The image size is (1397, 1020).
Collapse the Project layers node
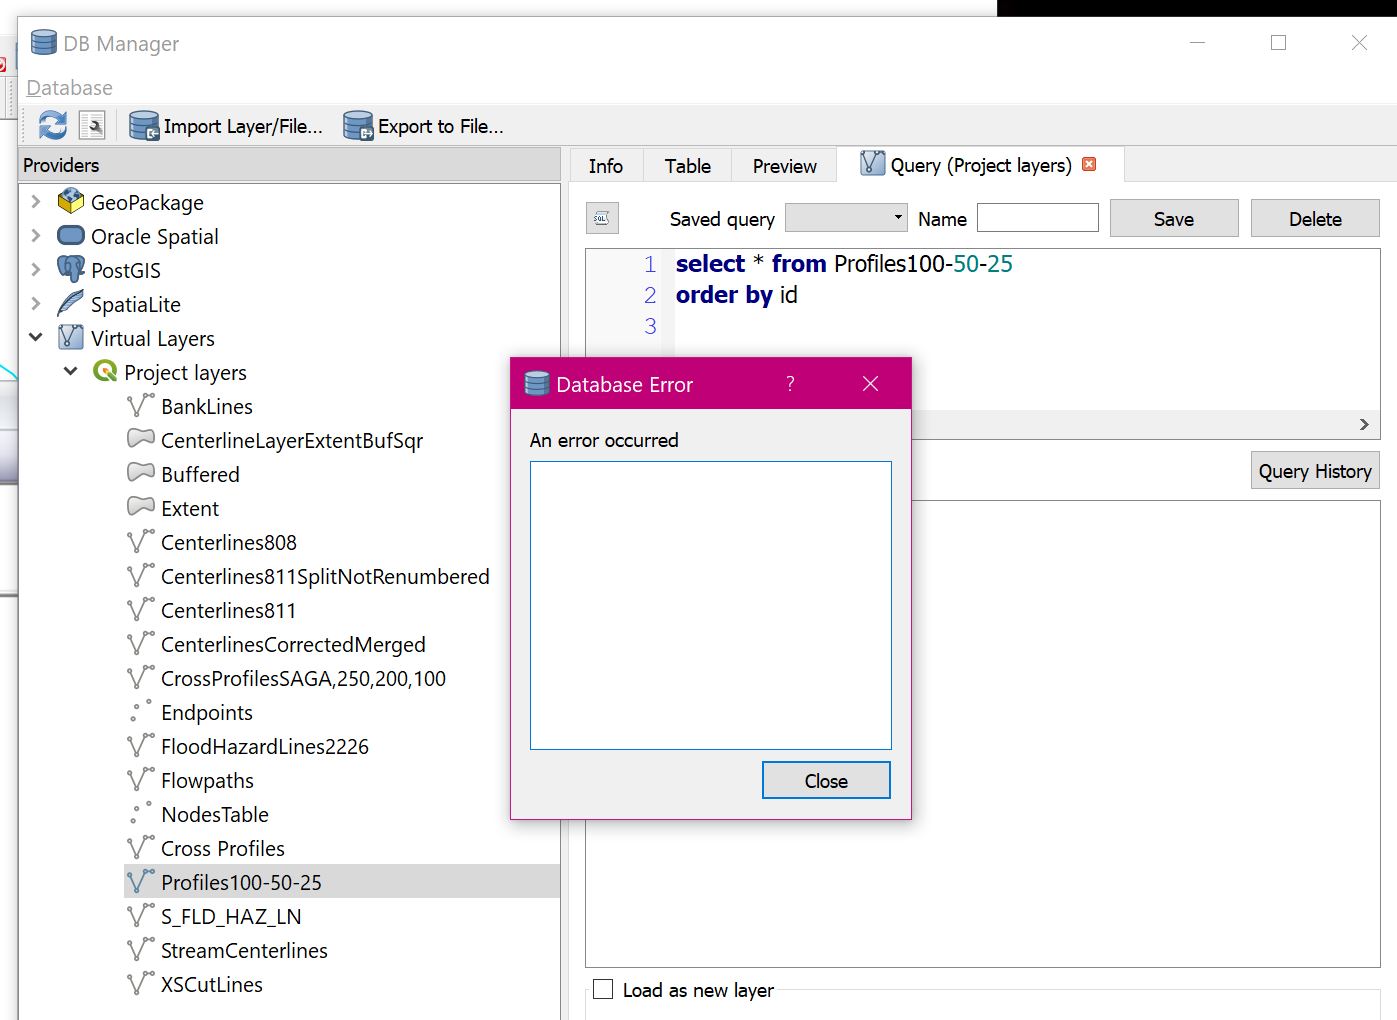(x=71, y=372)
